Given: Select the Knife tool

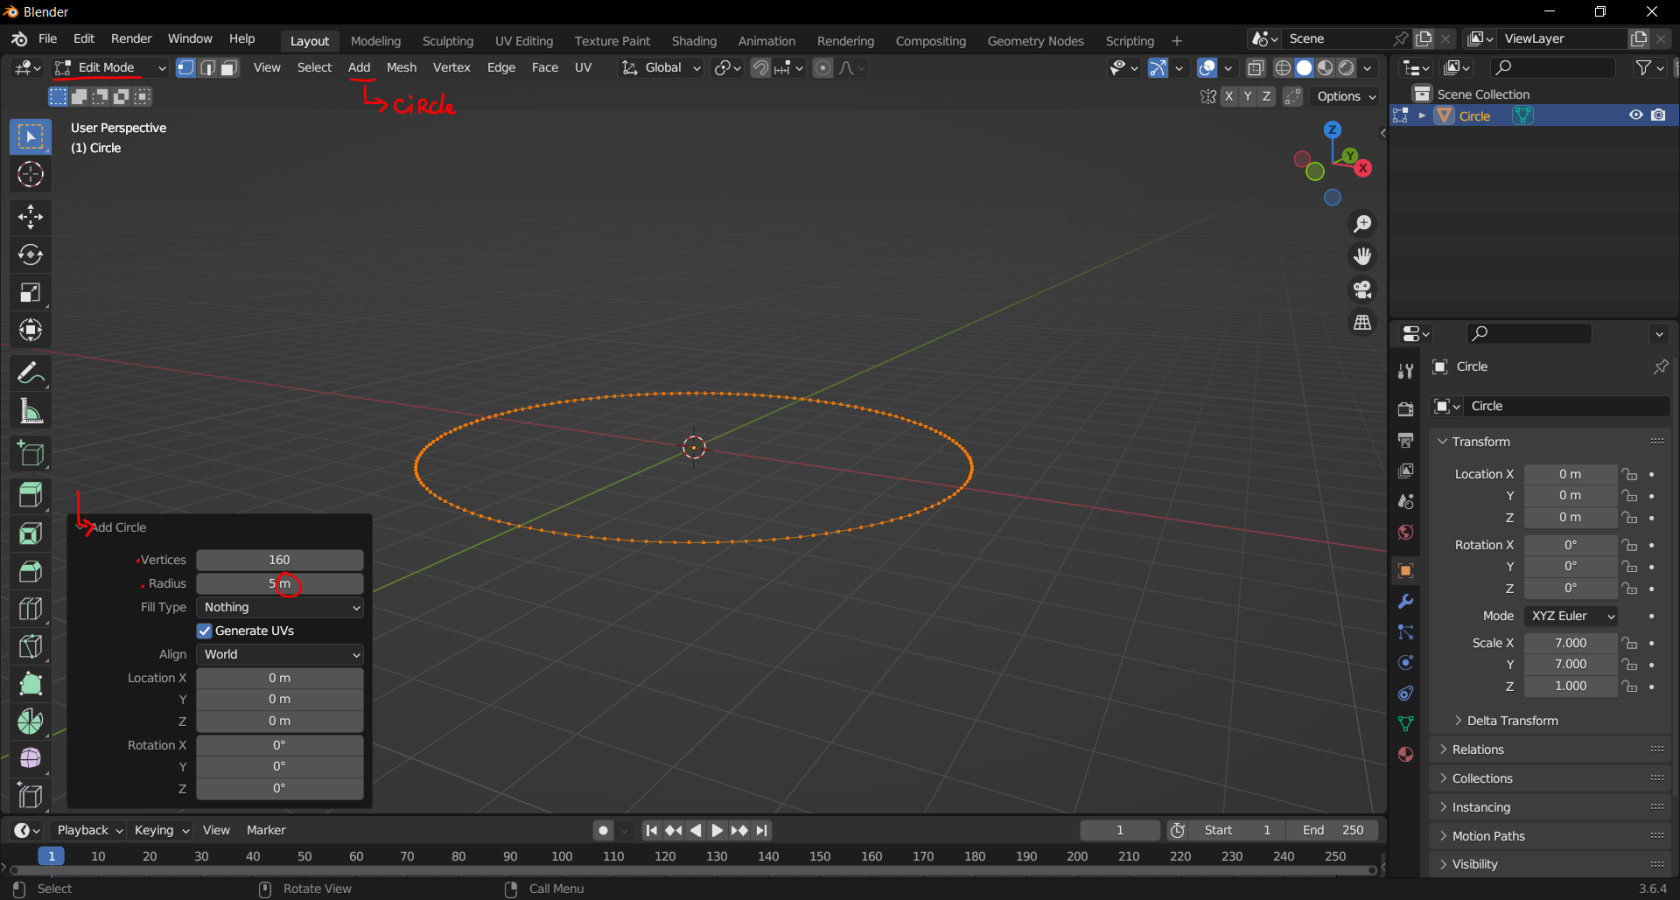Looking at the screenshot, I should pyautogui.click(x=30, y=646).
